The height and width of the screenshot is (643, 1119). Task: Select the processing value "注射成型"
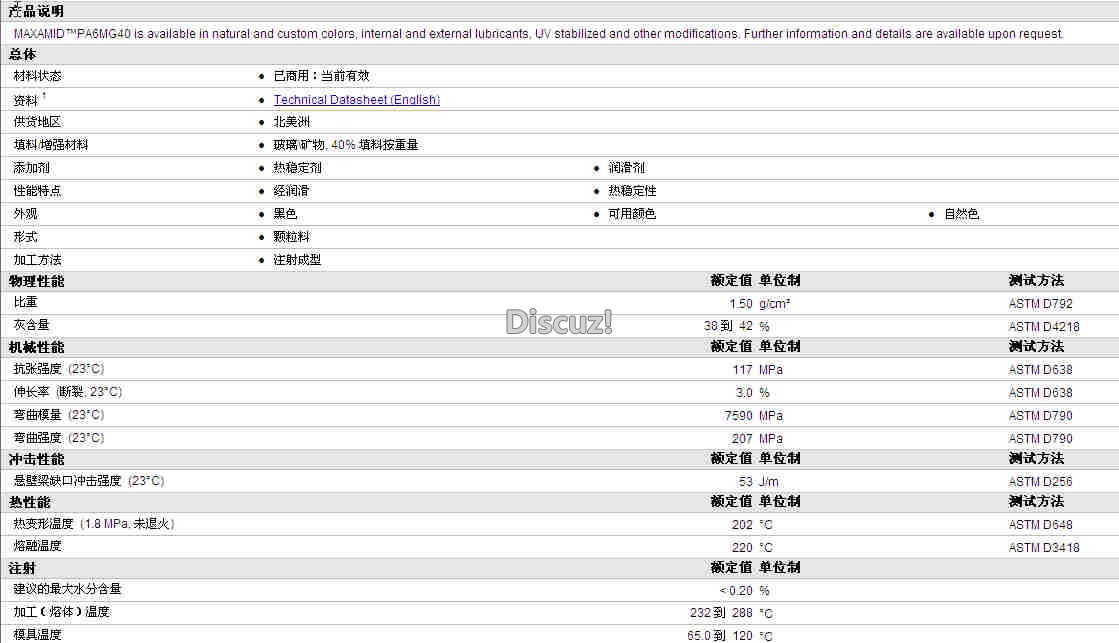coord(298,260)
